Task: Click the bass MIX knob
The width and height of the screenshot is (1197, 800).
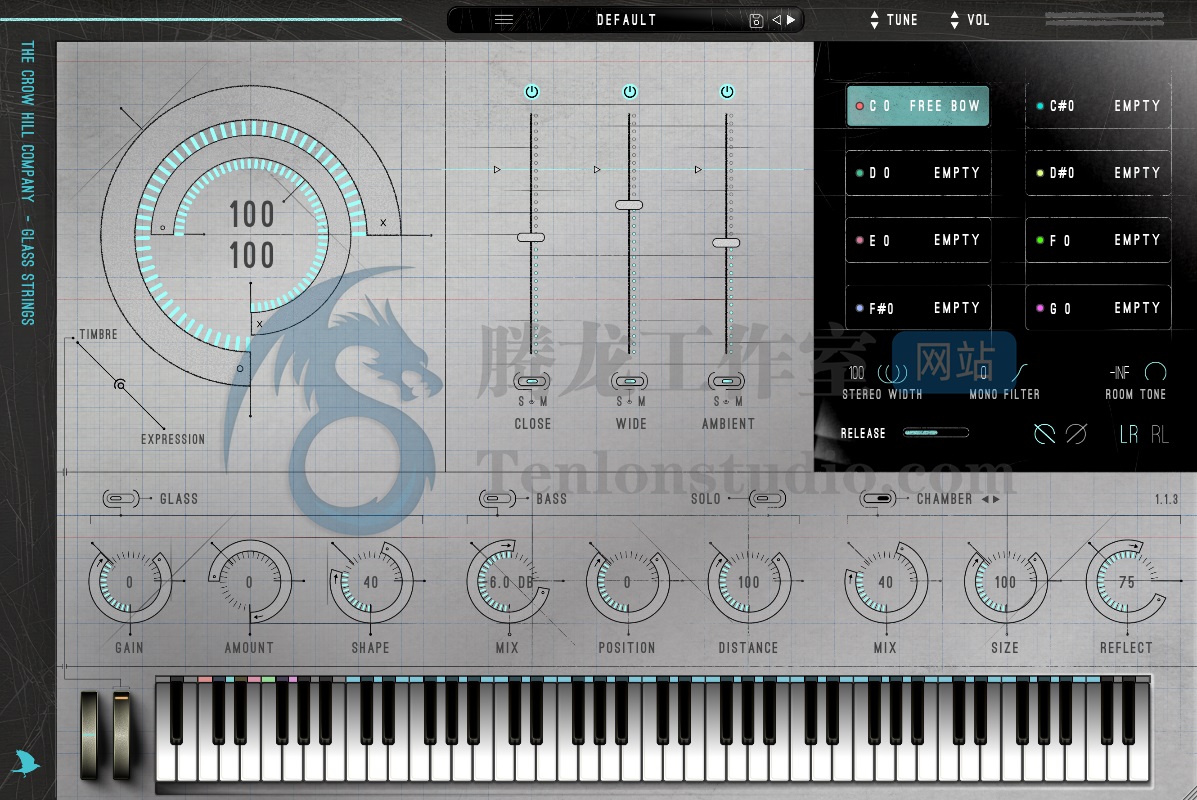Action: [508, 582]
